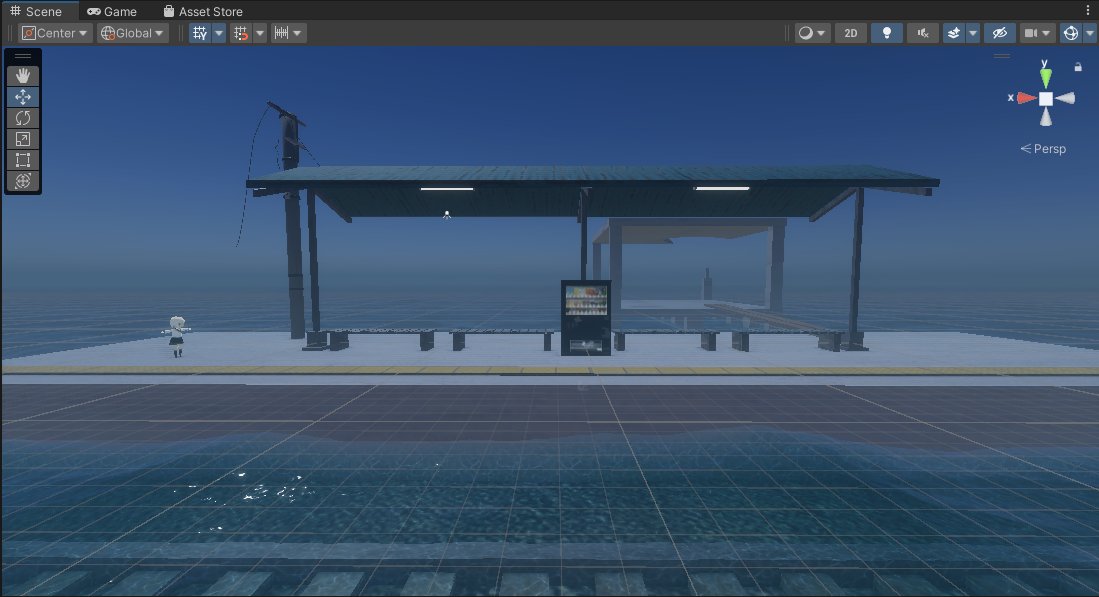The height and width of the screenshot is (597, 1099).
Task: Toggle grid visibility on Y axis
Action: coord(200,33)
